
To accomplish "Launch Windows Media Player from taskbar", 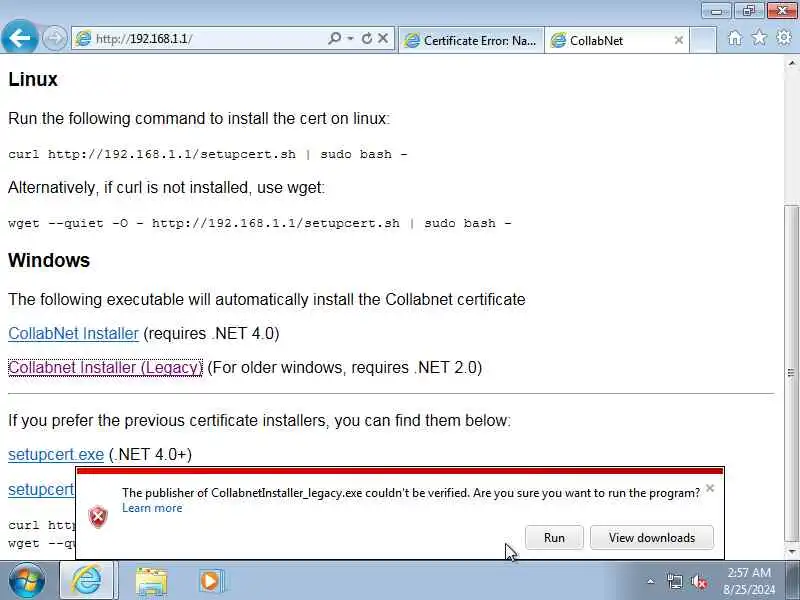I will tap(210, 581).
